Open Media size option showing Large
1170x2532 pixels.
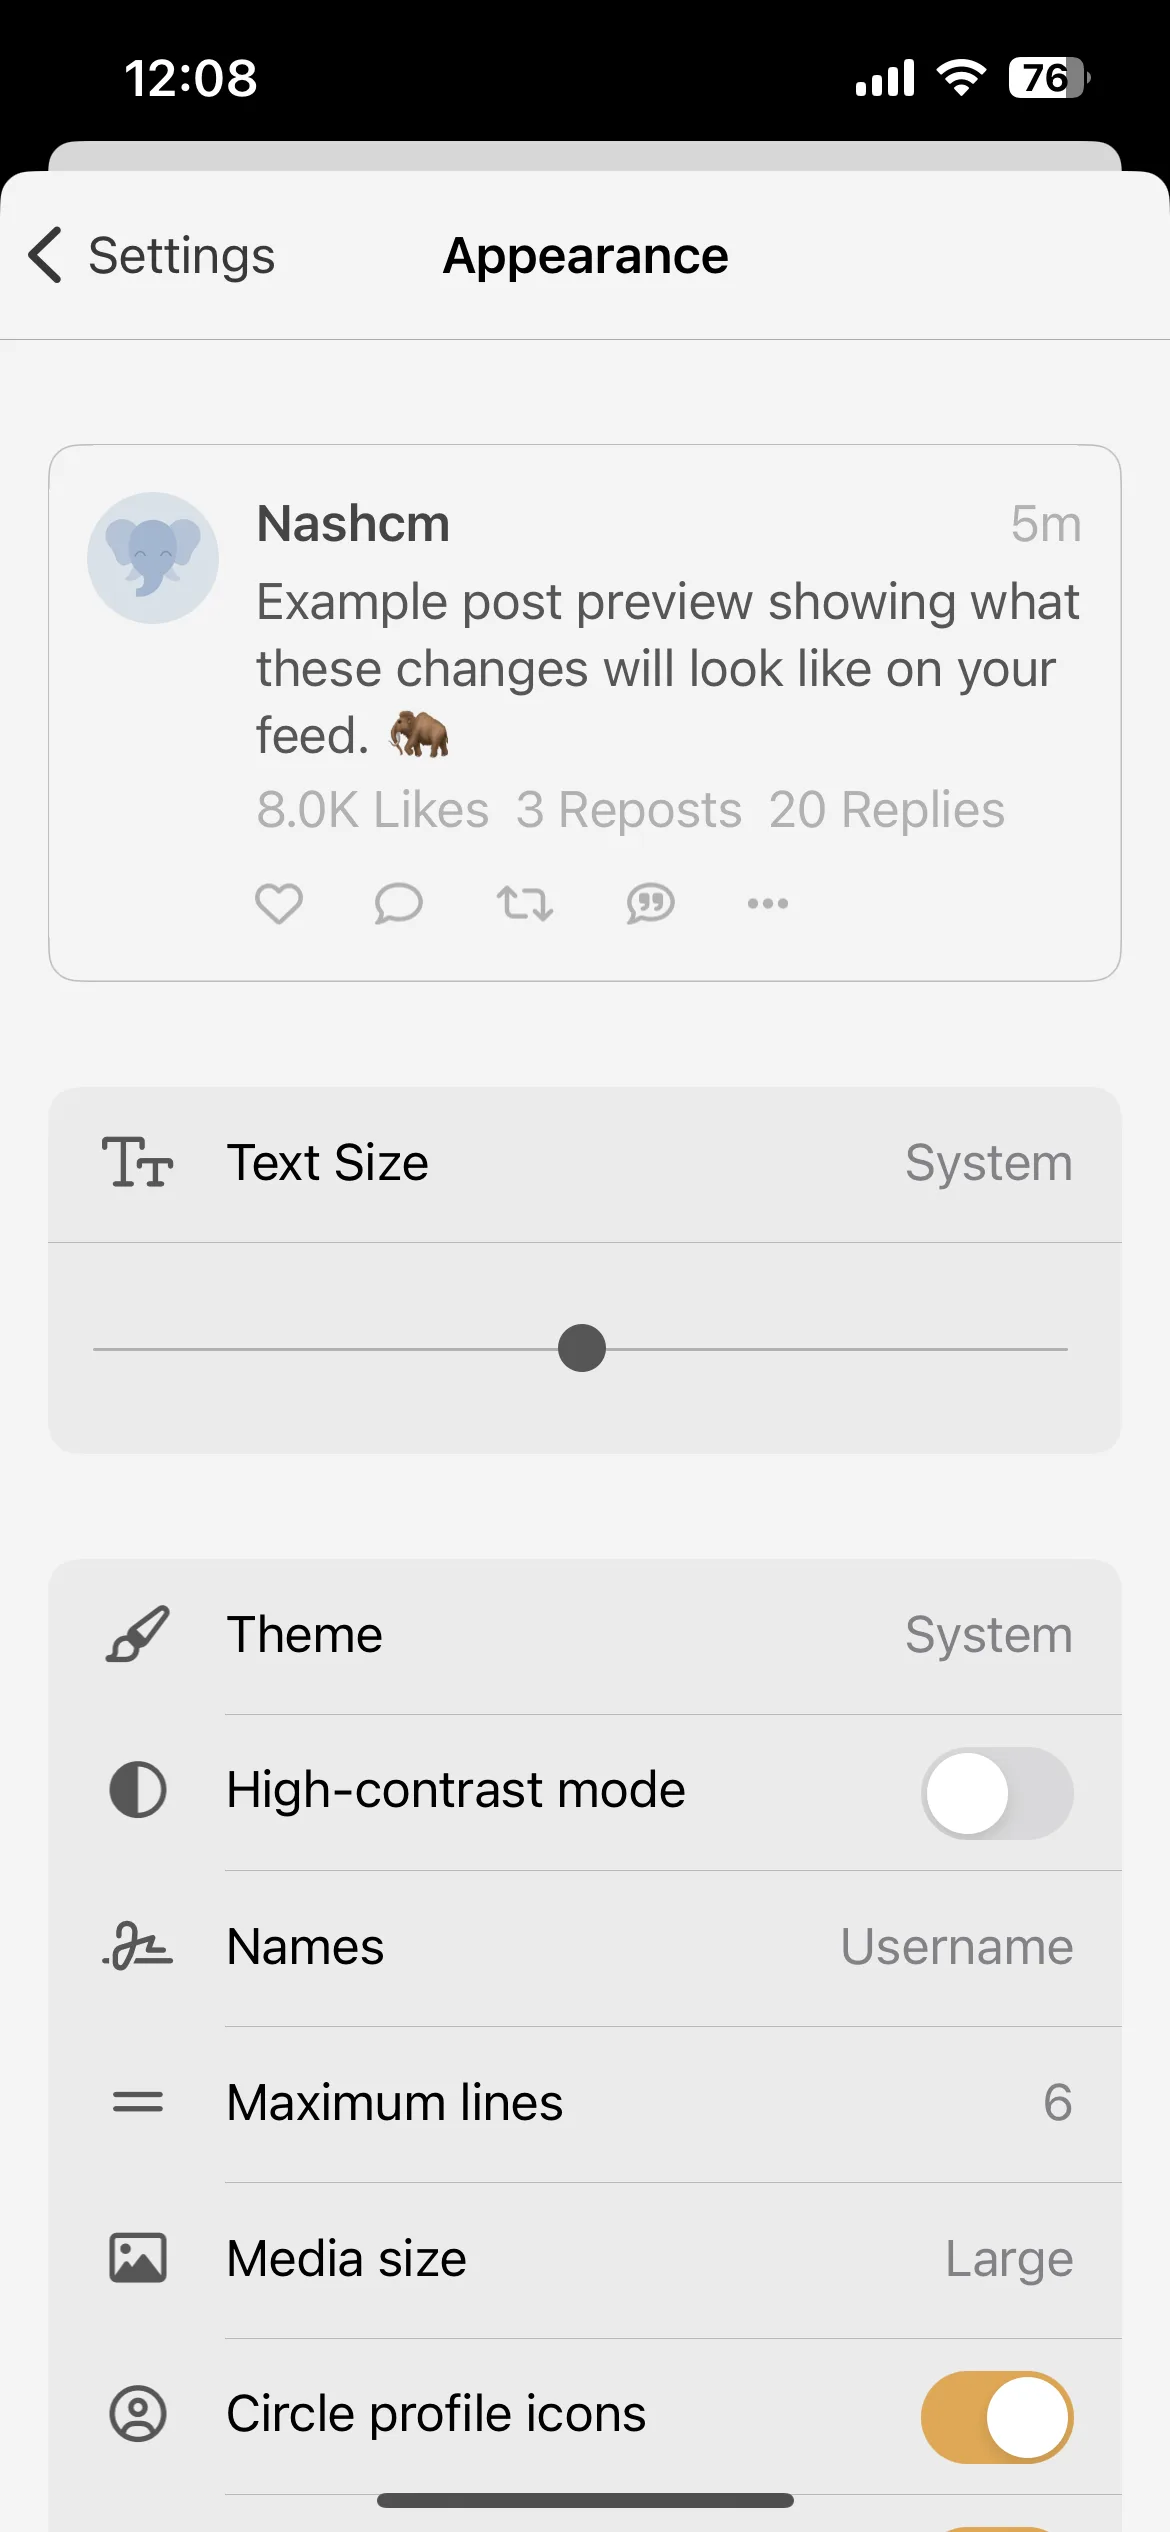tap(585, 2260)
